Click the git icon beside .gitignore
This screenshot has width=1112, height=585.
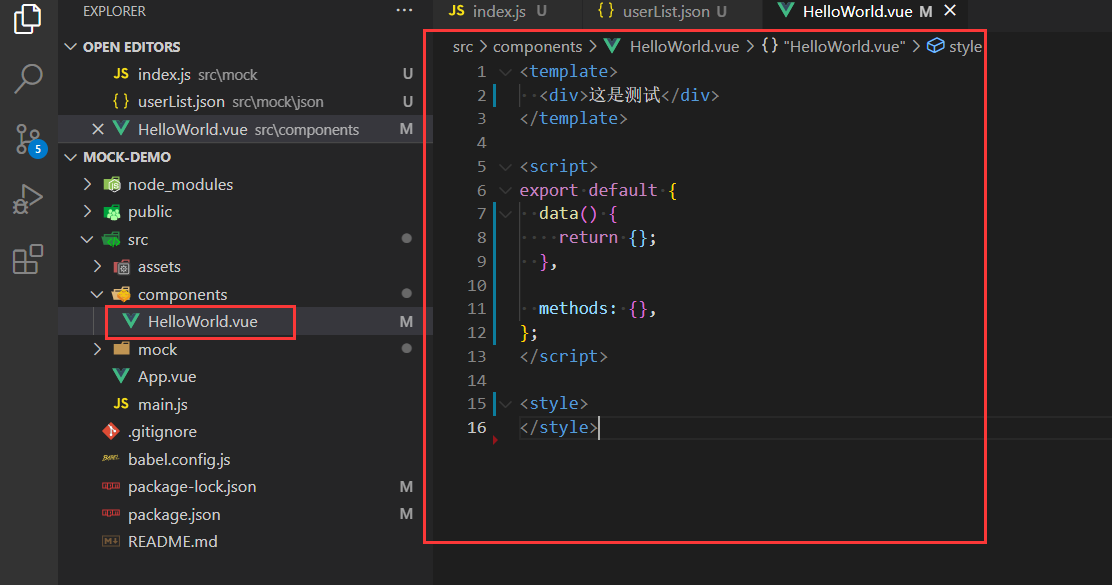click(x=111, y=431)
